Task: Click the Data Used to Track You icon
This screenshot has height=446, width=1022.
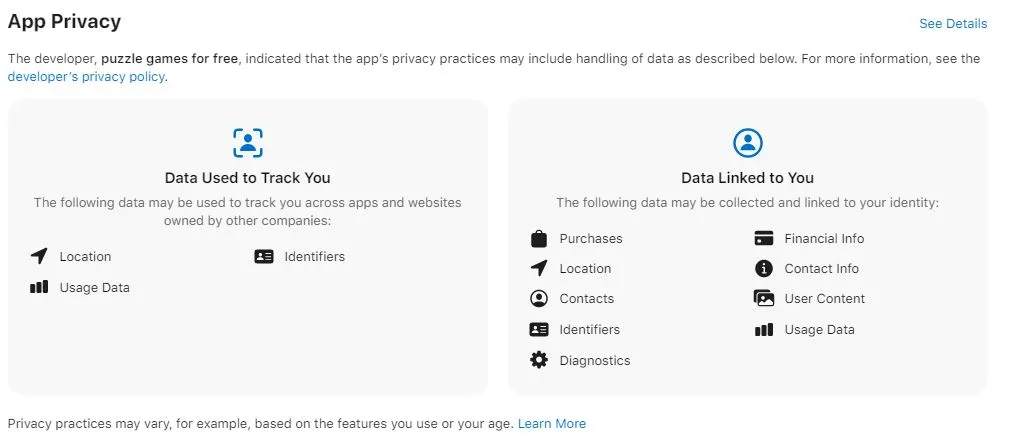Action: coord(248,143)
